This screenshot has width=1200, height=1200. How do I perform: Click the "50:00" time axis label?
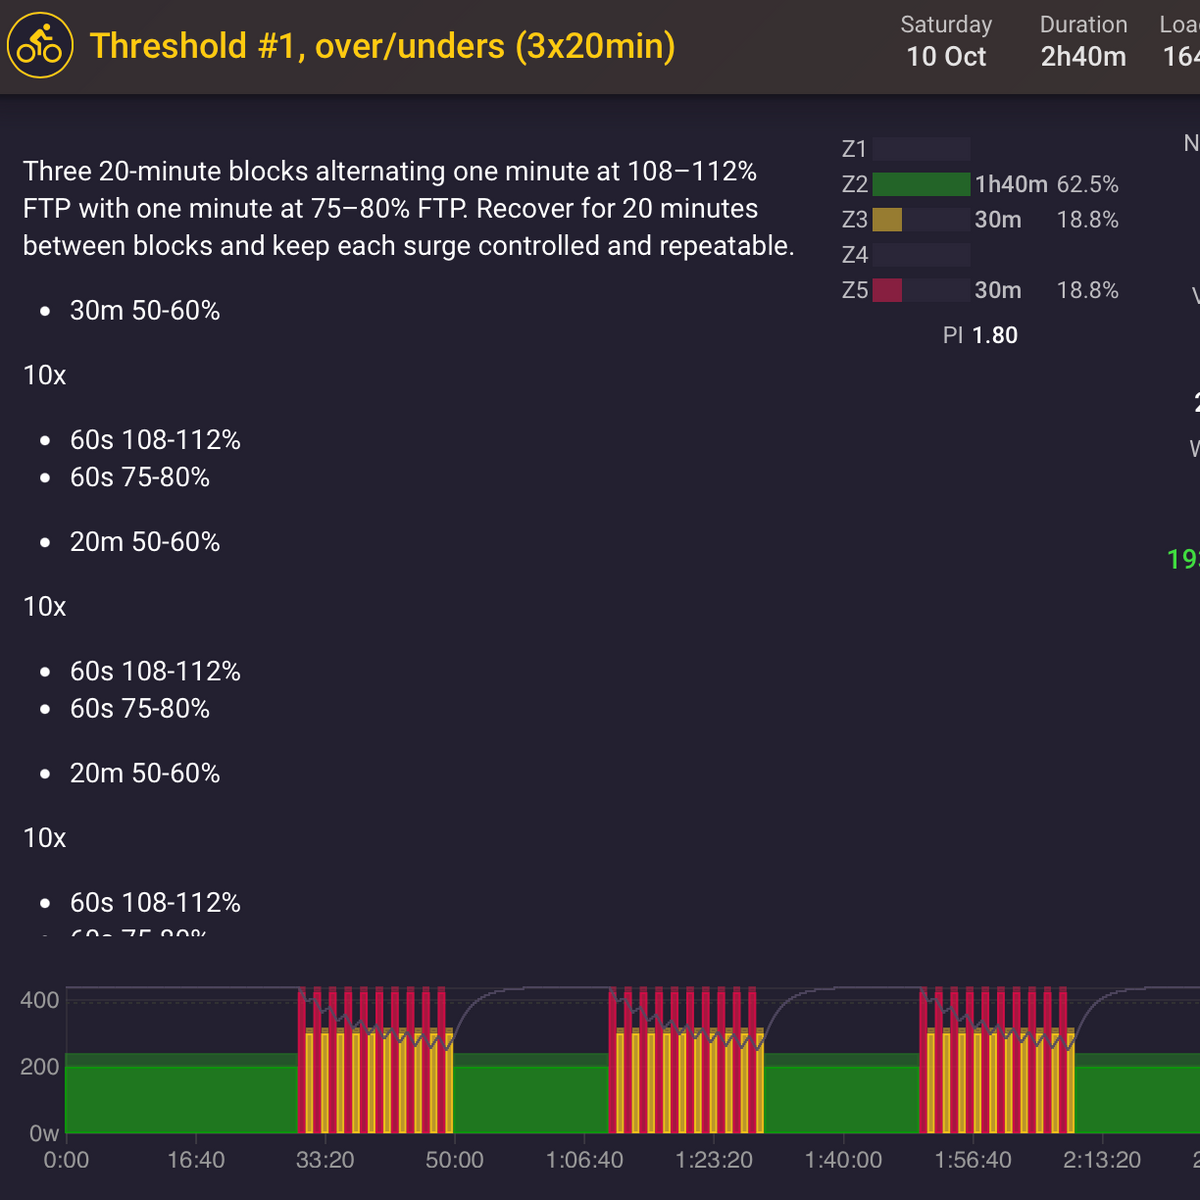[x=455, y=1160]
